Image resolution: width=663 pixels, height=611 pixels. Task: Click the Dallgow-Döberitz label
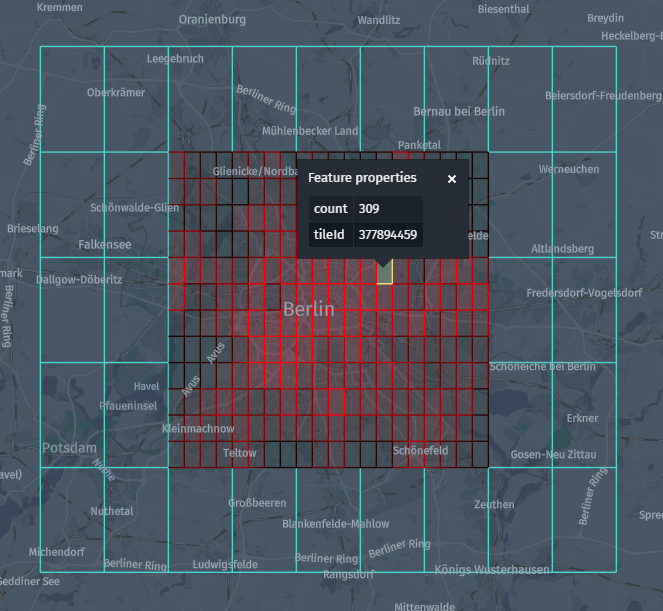(x=79, y=279)
